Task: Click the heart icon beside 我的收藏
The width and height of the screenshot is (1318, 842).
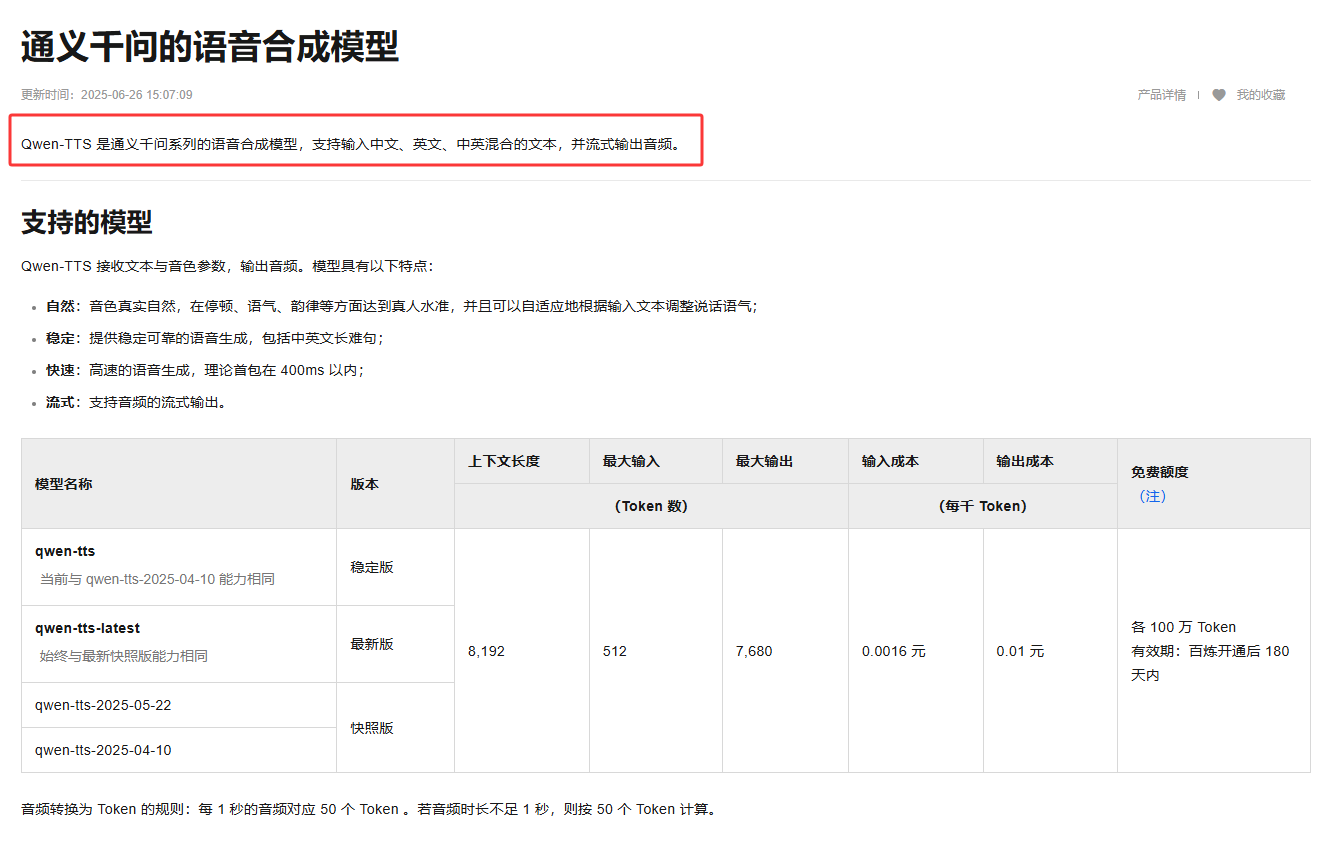Action: 1218,95
